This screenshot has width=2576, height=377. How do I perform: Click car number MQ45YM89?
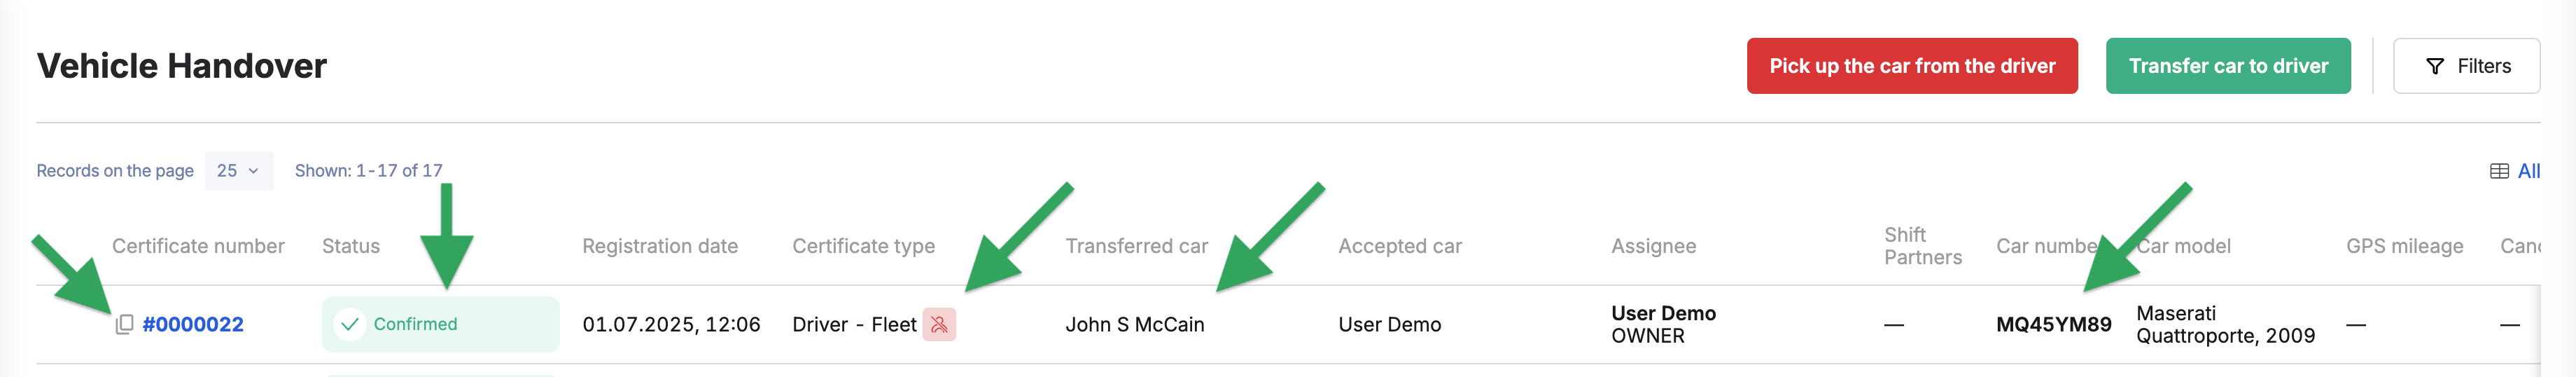coord(2054,324)
